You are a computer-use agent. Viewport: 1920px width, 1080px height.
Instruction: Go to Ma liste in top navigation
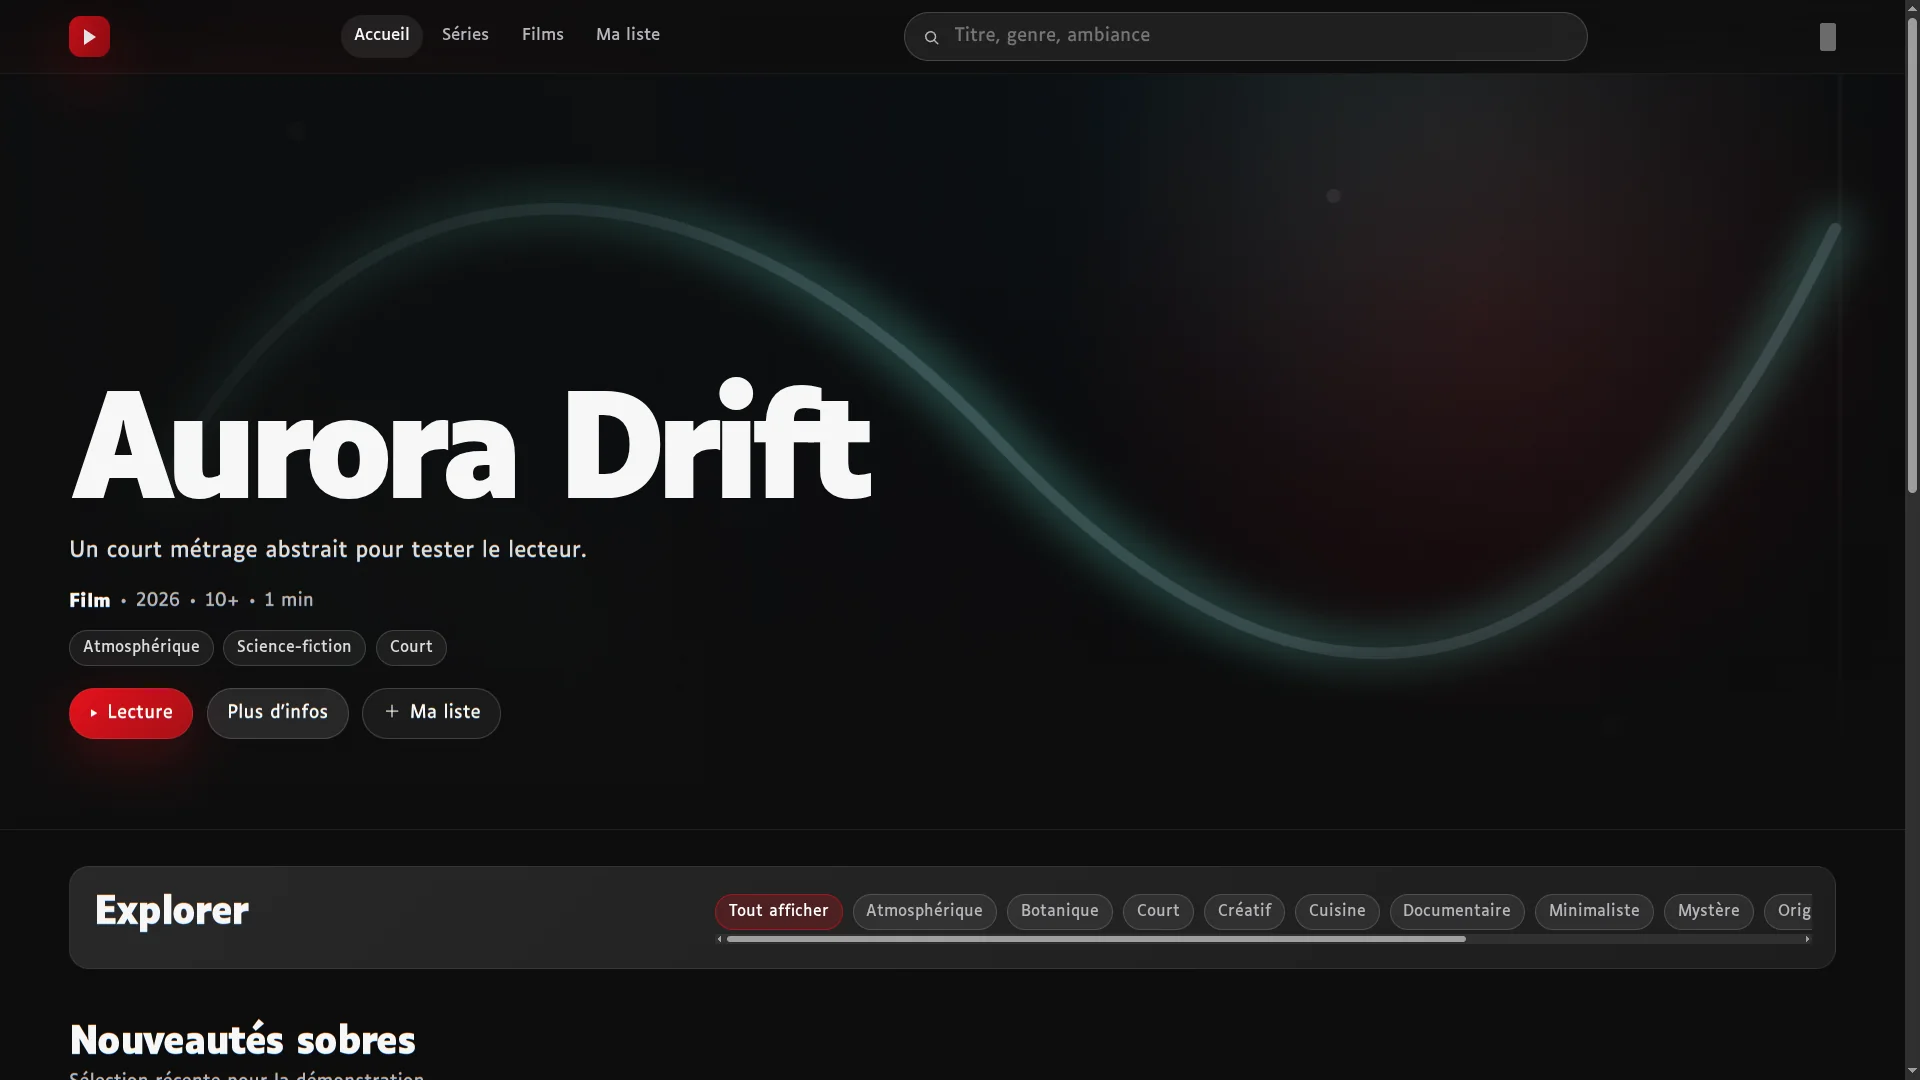[628, 36]
